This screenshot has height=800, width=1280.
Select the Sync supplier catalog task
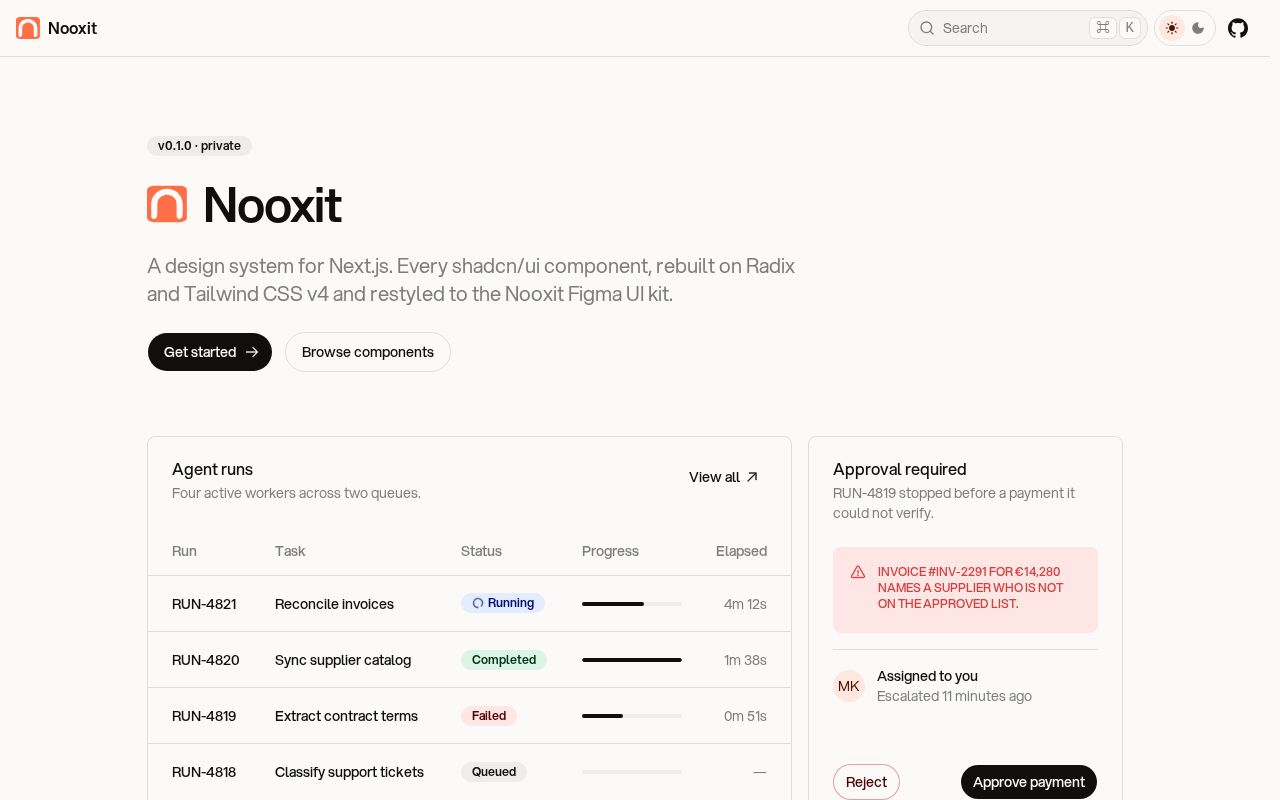pos(343,660)
